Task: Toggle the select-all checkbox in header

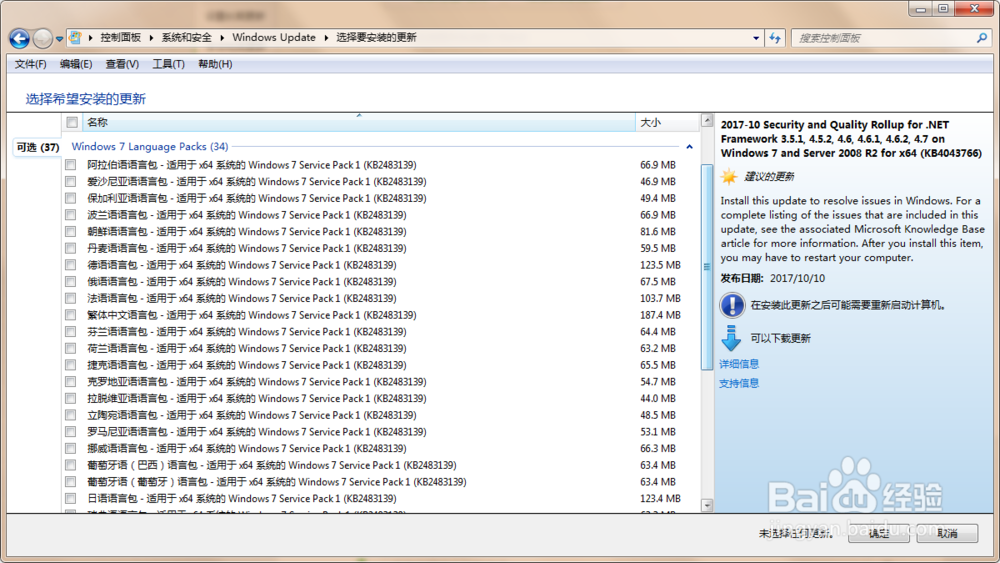Action: point(72,122)
